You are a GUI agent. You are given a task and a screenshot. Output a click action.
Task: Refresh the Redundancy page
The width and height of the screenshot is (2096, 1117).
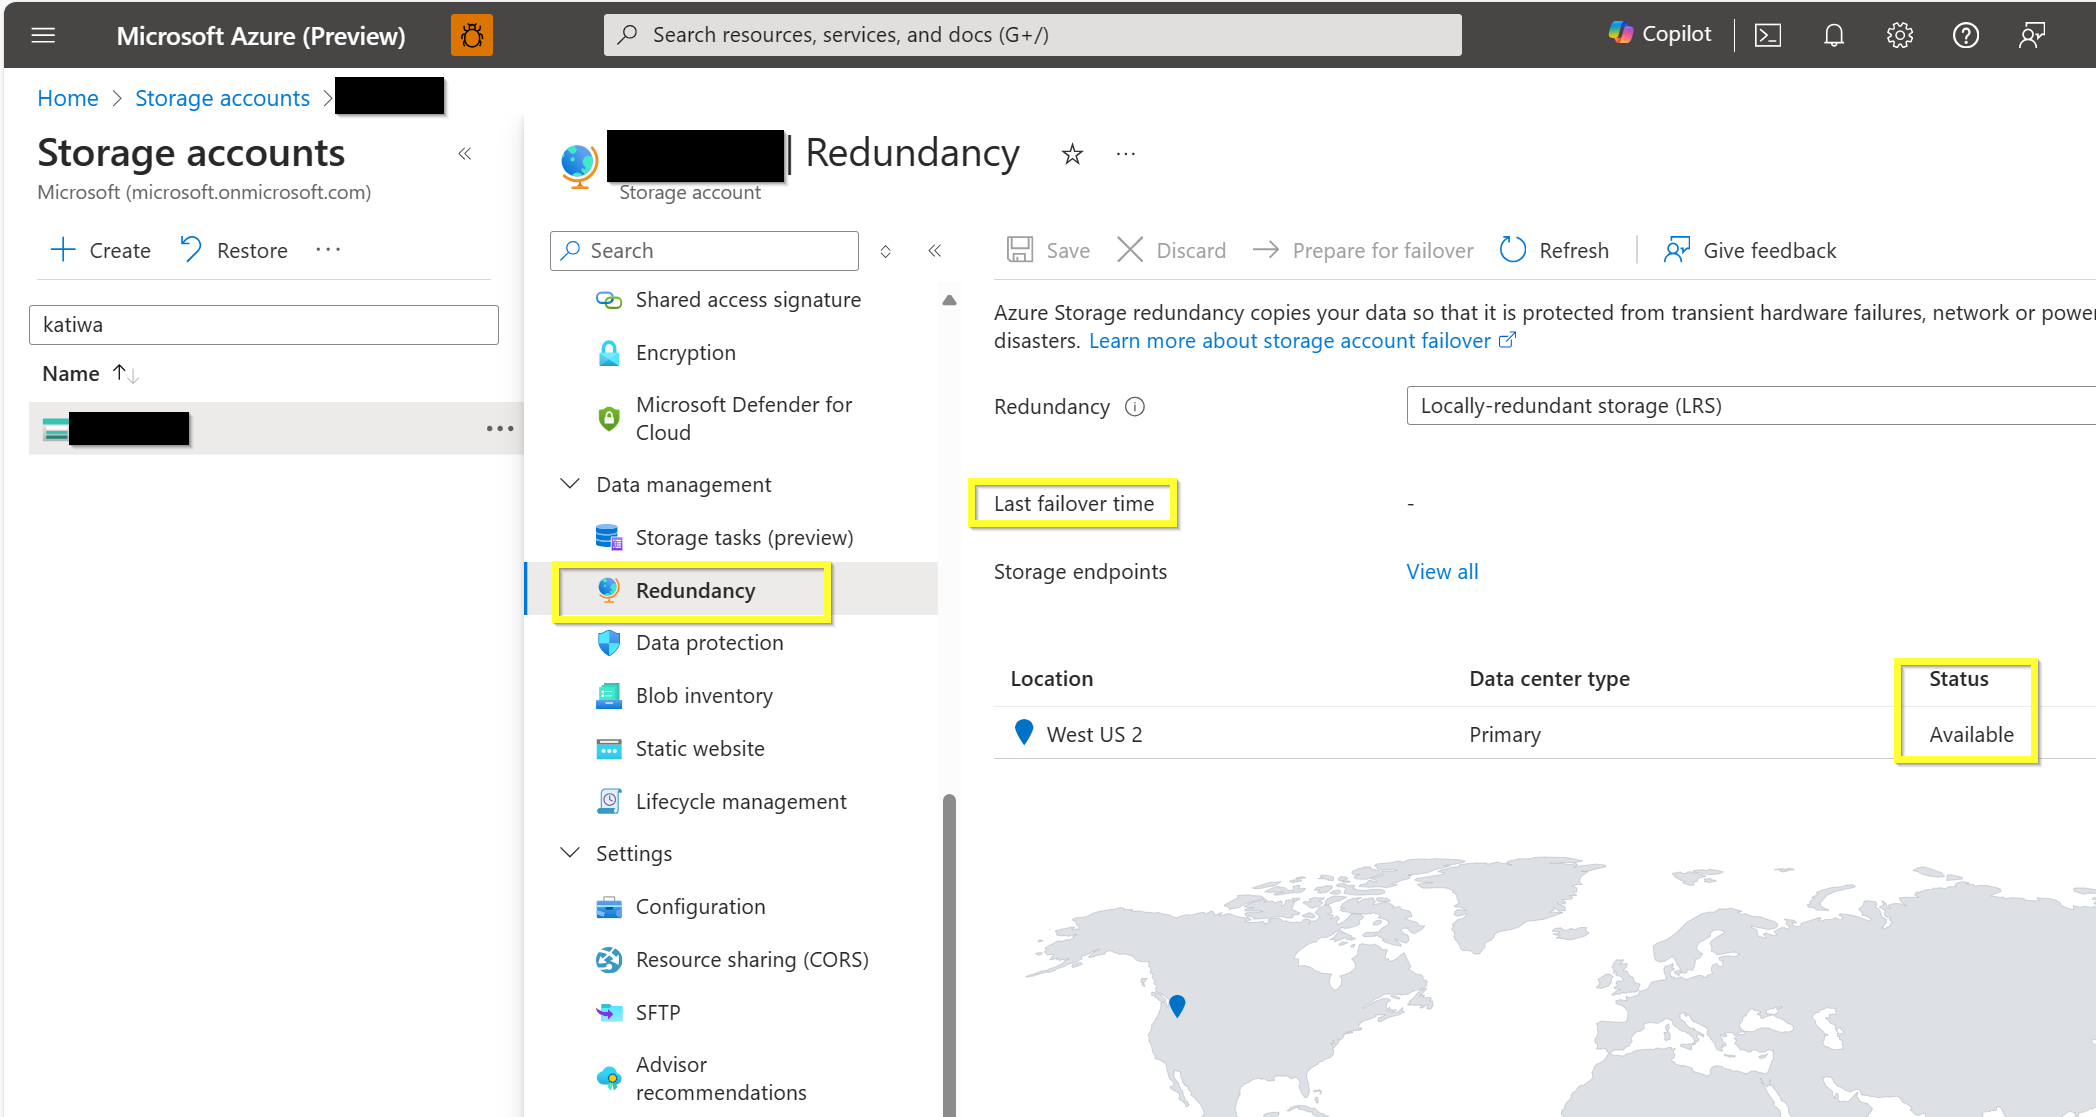1555,250
